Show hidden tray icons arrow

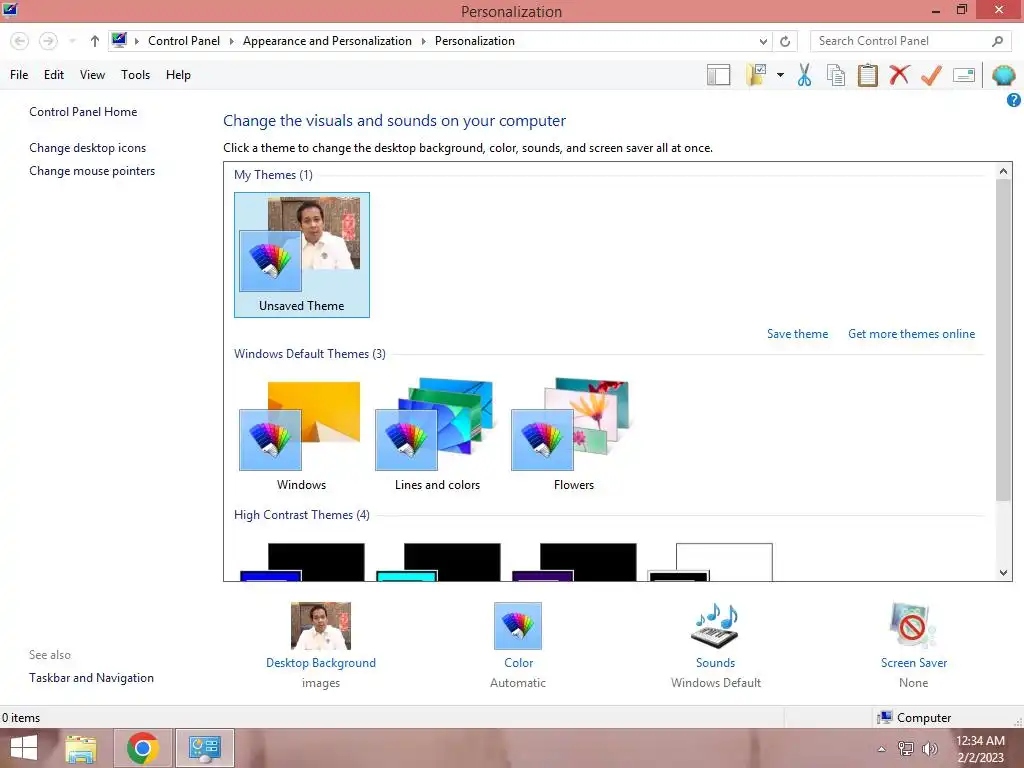(x=882, y=749)
